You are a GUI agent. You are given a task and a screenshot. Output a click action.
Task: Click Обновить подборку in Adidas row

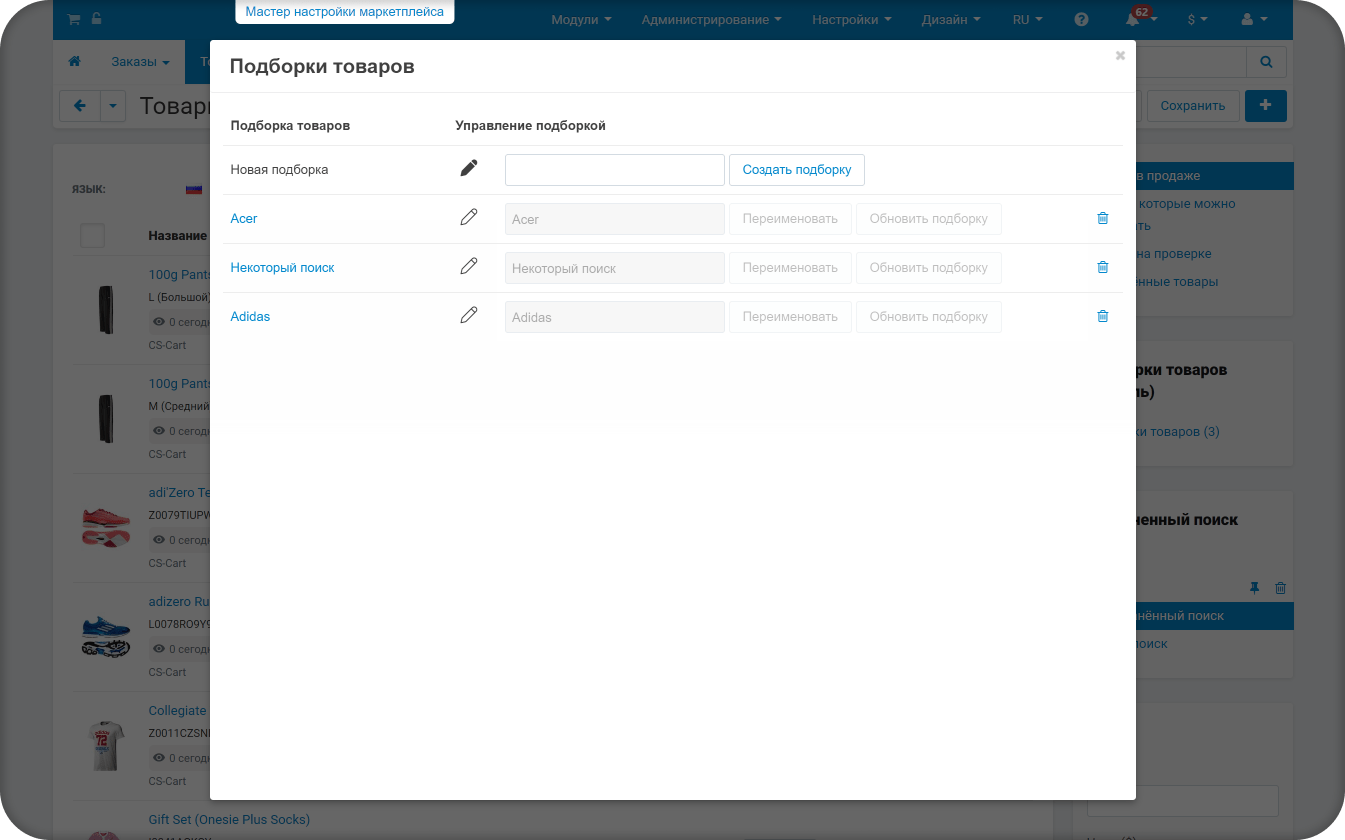pos(928,317)
